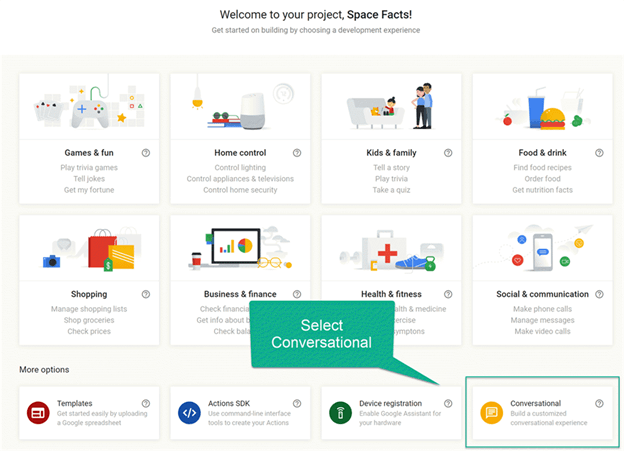Open help icon next to Device registration
This screenshot has height=451, width=624.
448,403
